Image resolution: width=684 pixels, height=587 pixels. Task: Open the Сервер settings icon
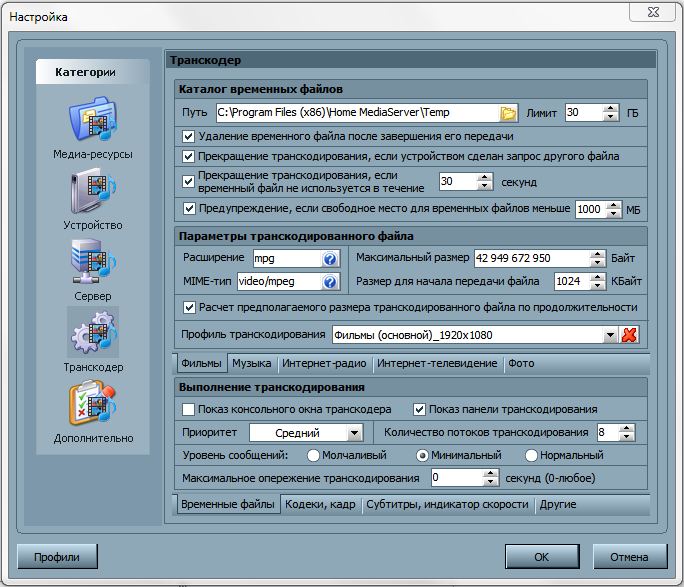[x=92, y=262]
